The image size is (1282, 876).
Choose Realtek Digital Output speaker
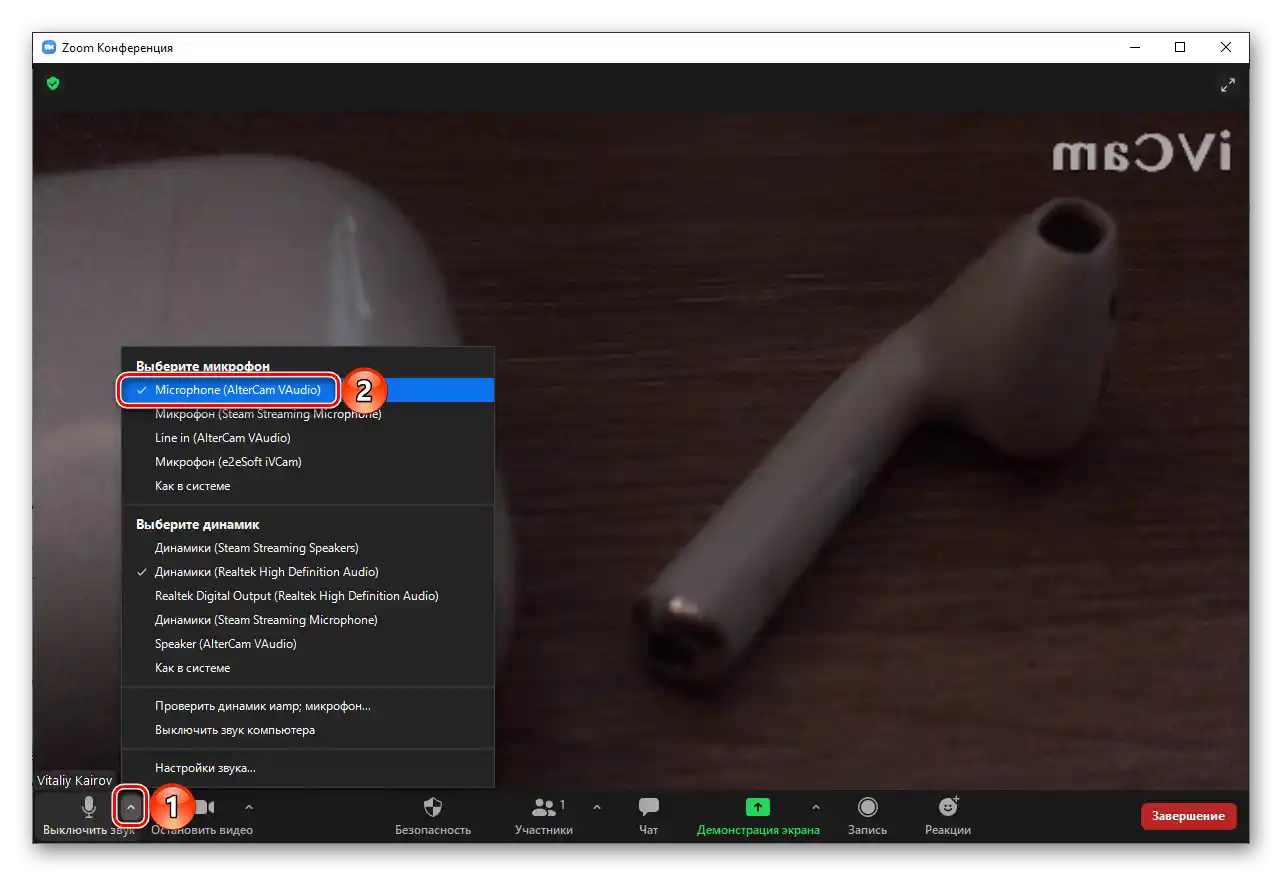pos(308,596)
